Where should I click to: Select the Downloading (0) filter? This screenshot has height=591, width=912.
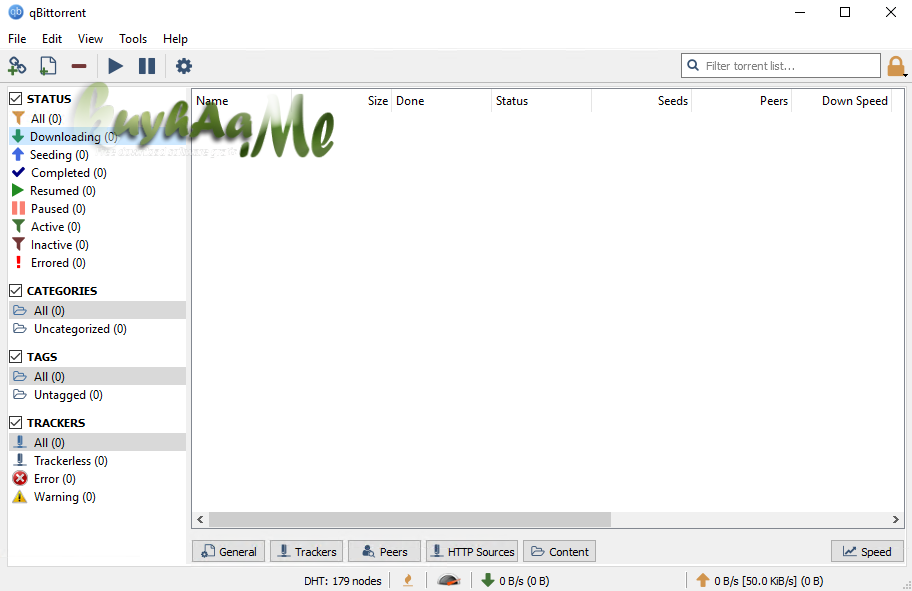[98, 137]
